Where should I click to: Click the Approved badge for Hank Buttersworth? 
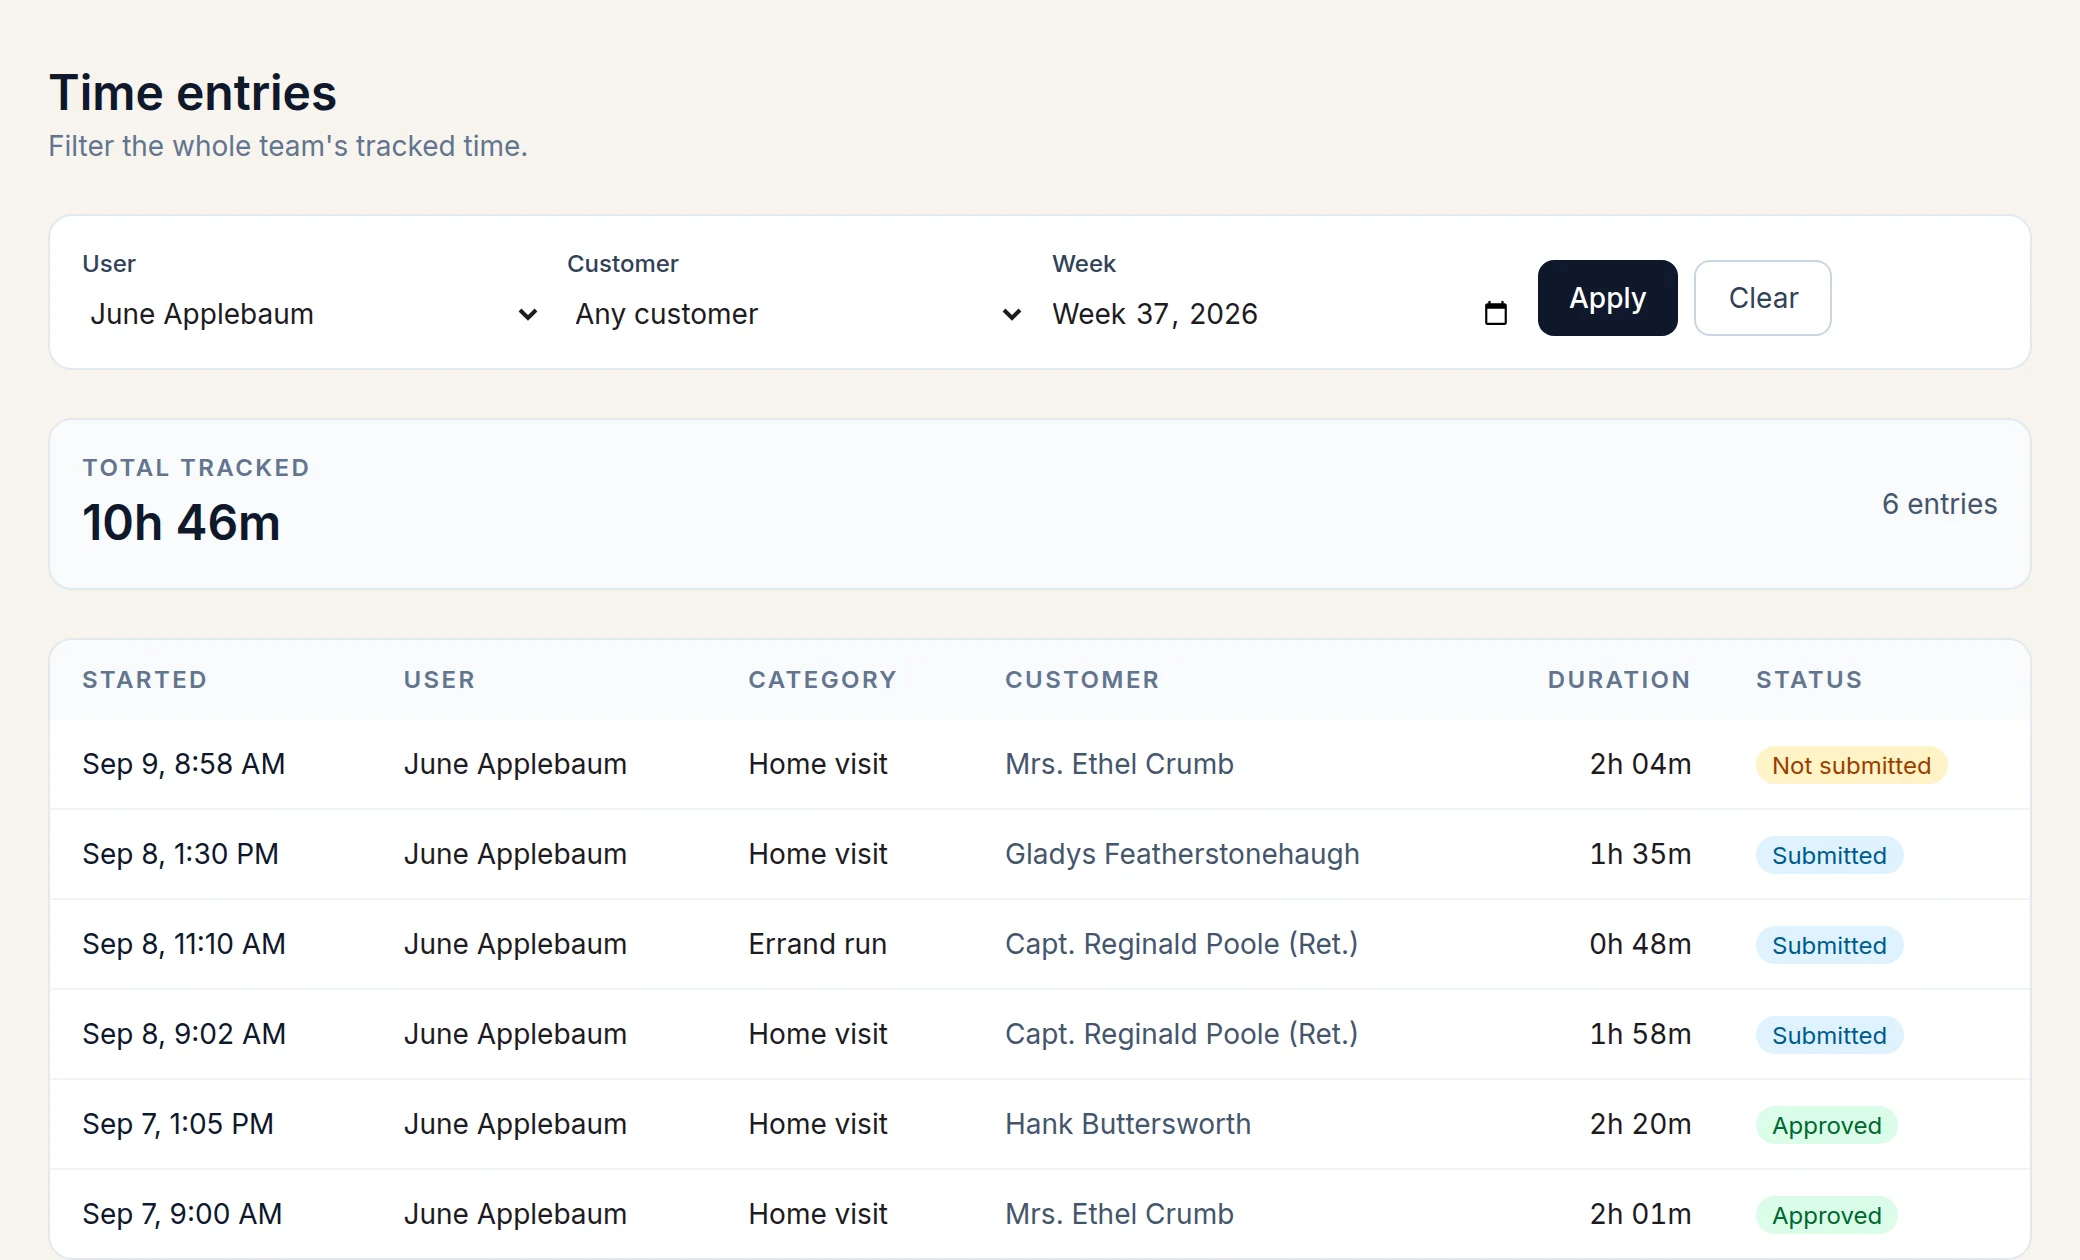pos(1826,1125)
